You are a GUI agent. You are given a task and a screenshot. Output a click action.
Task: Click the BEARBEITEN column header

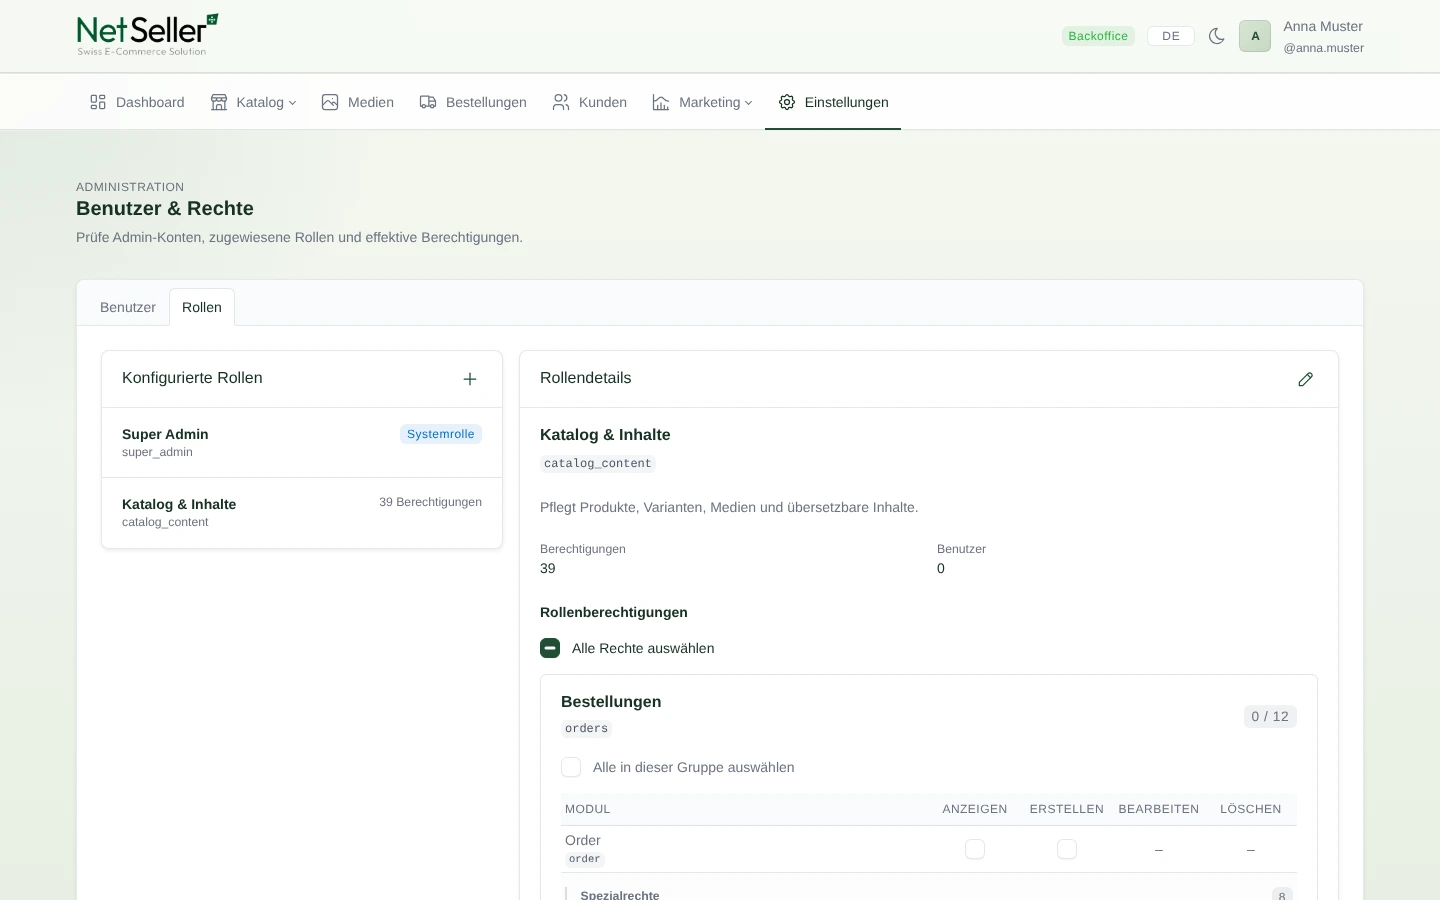[1159, 809]
